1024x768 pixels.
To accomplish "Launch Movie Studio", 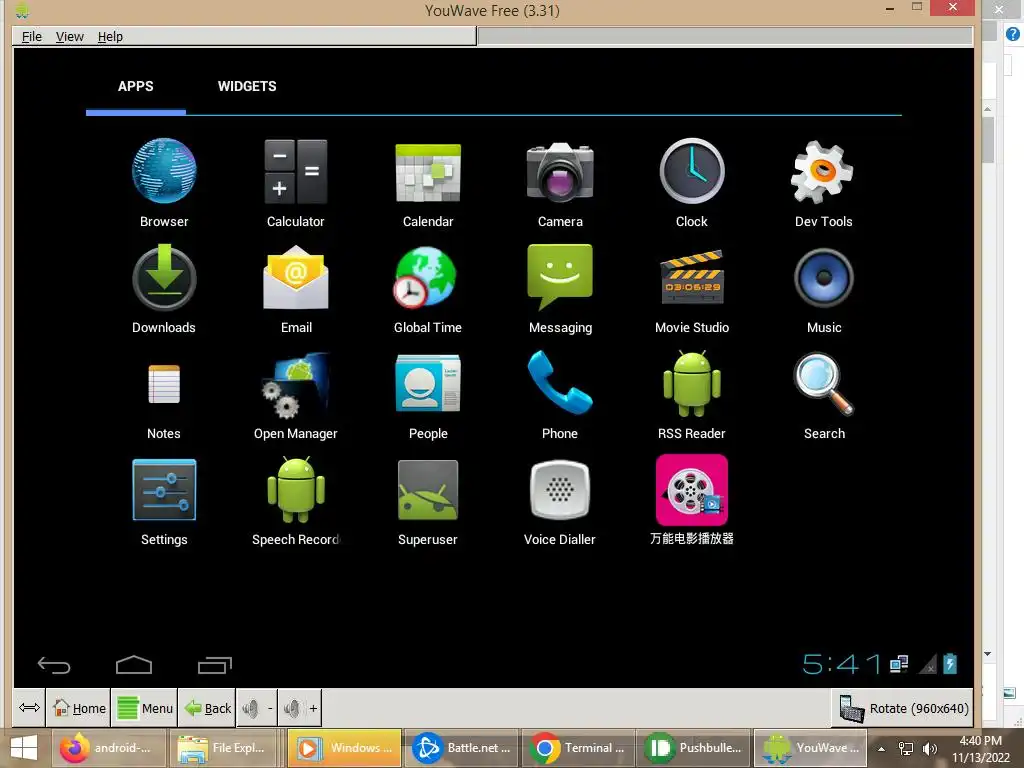I will (692, 289).
